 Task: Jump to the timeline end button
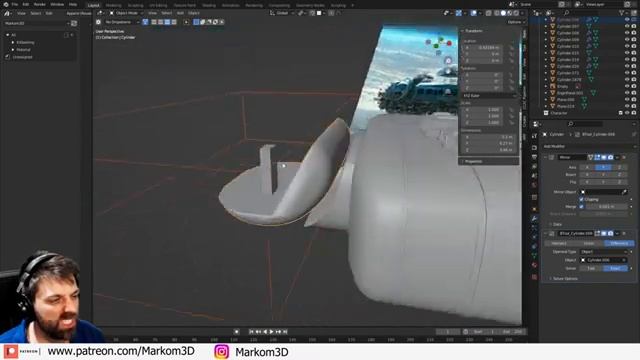coord(285,332)
